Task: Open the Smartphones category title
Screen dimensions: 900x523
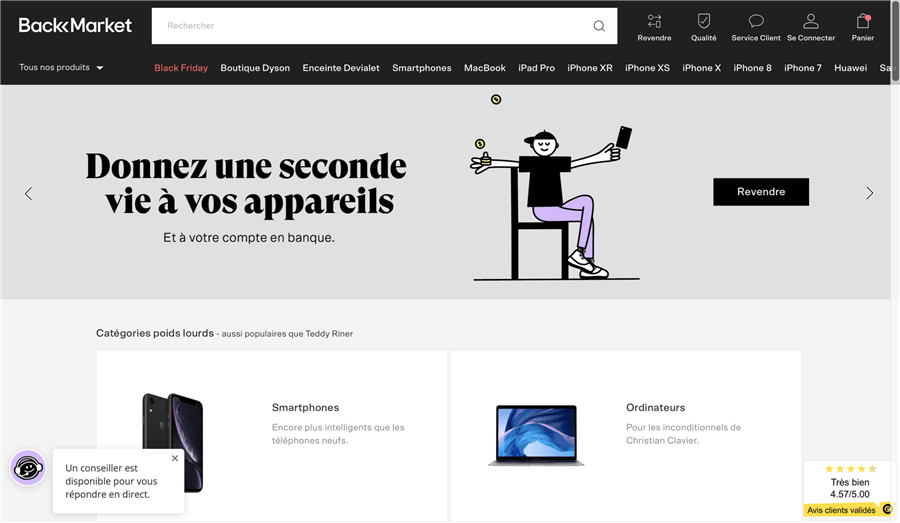Action: point(305,408)
